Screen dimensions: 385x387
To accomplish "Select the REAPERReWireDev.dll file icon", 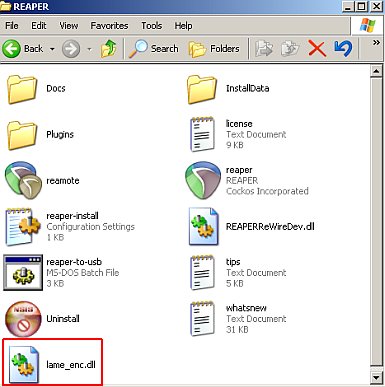I will (x=203, y=227).
